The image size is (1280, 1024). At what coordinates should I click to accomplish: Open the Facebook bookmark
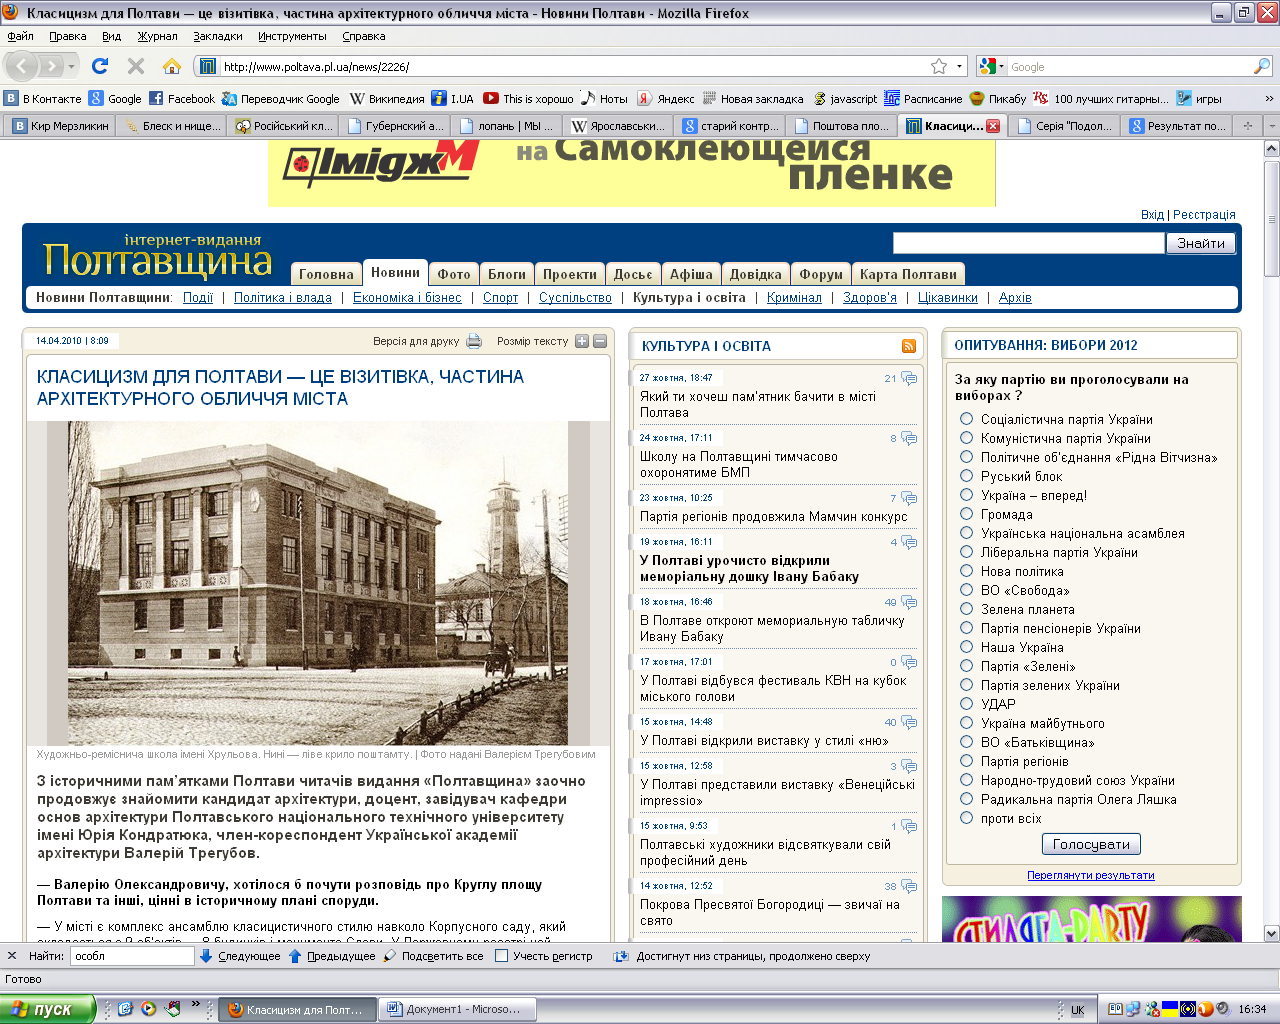pyautogui.click(x=182, y=99)
